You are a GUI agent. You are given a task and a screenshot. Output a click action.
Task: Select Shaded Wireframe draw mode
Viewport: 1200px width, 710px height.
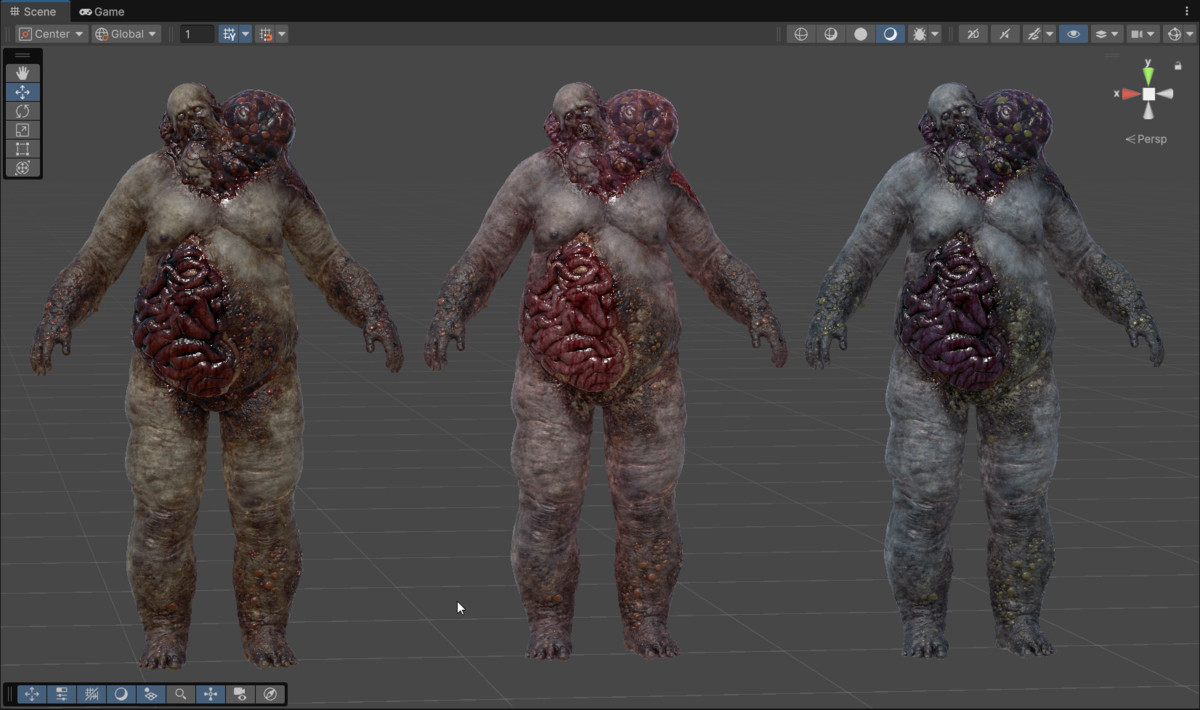(830, 34)
